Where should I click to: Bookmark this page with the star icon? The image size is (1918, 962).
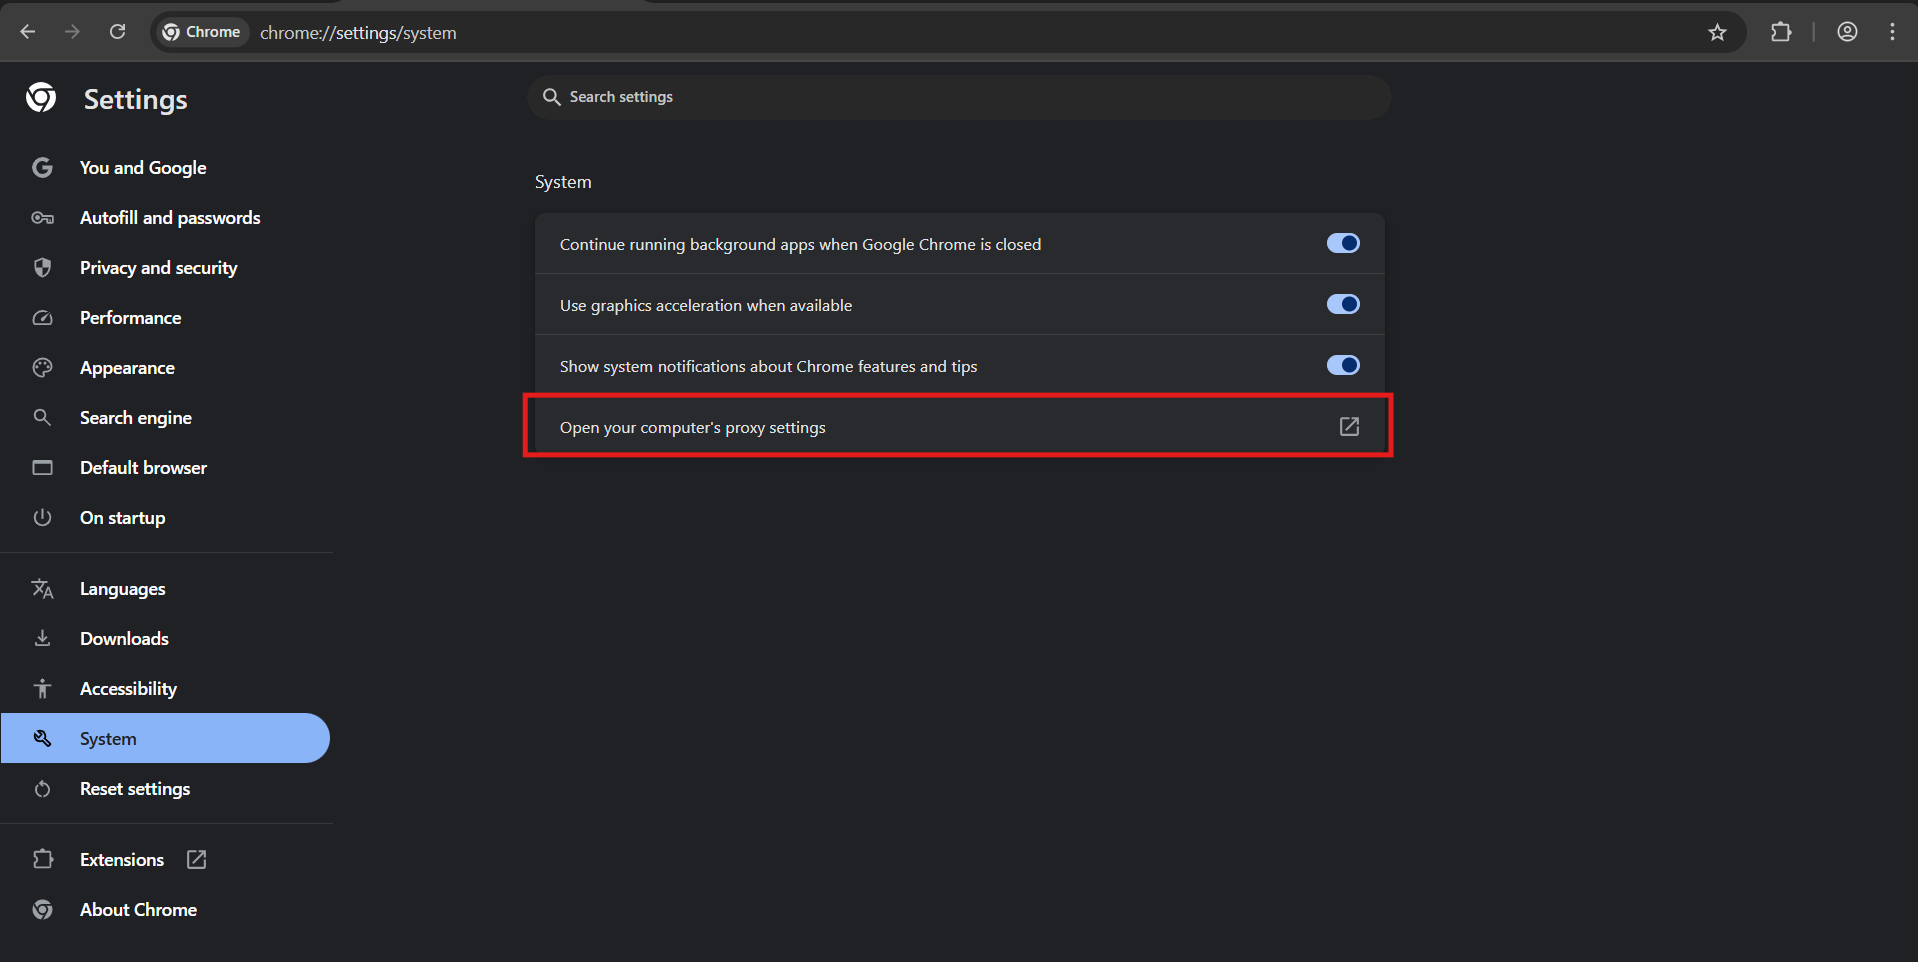pyautogui.click(x=1717, y=32)
